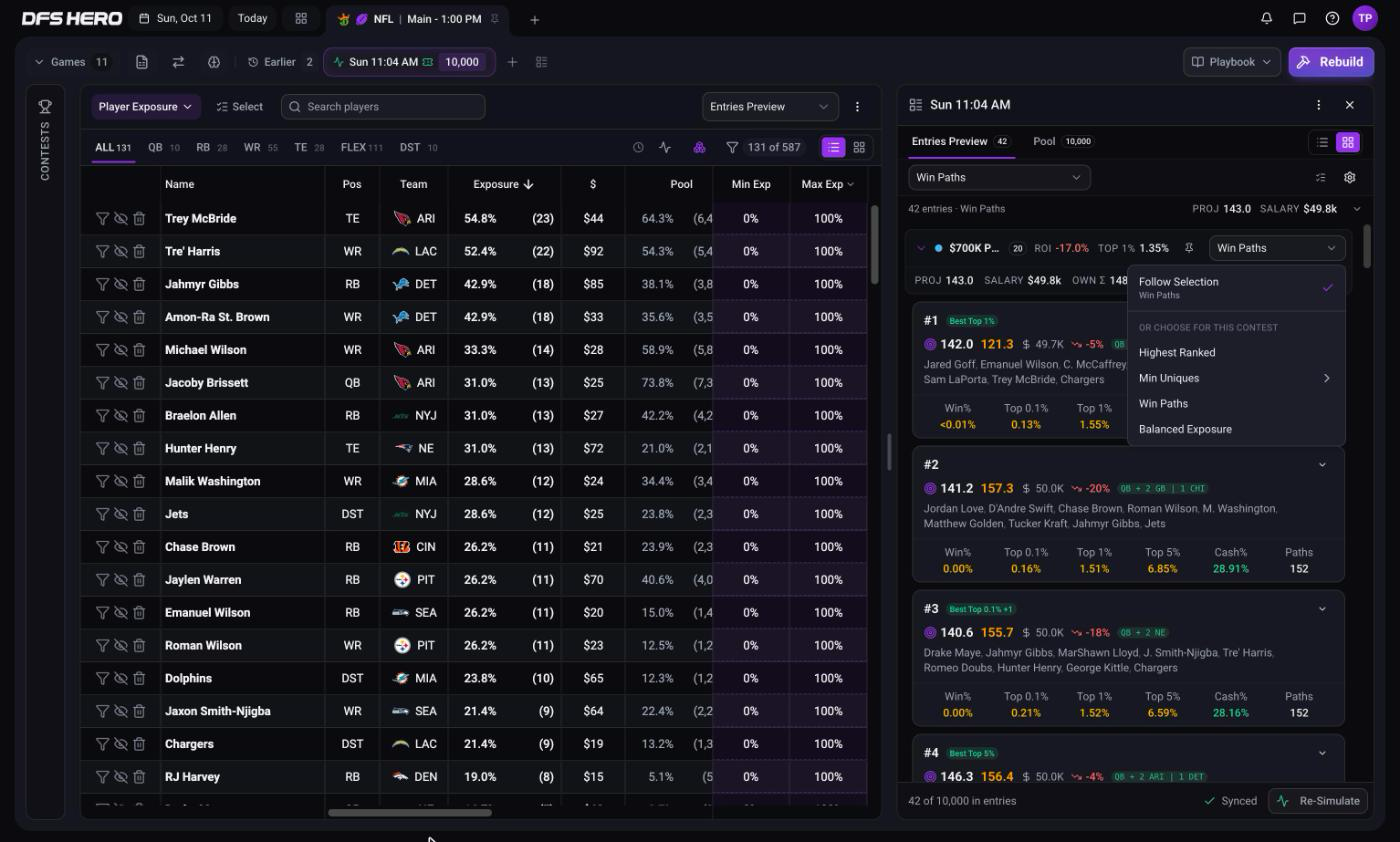1400x842 pixels.
Task: Hide Michael Wilson using eye-slash icon
Action: click(120, 350)
